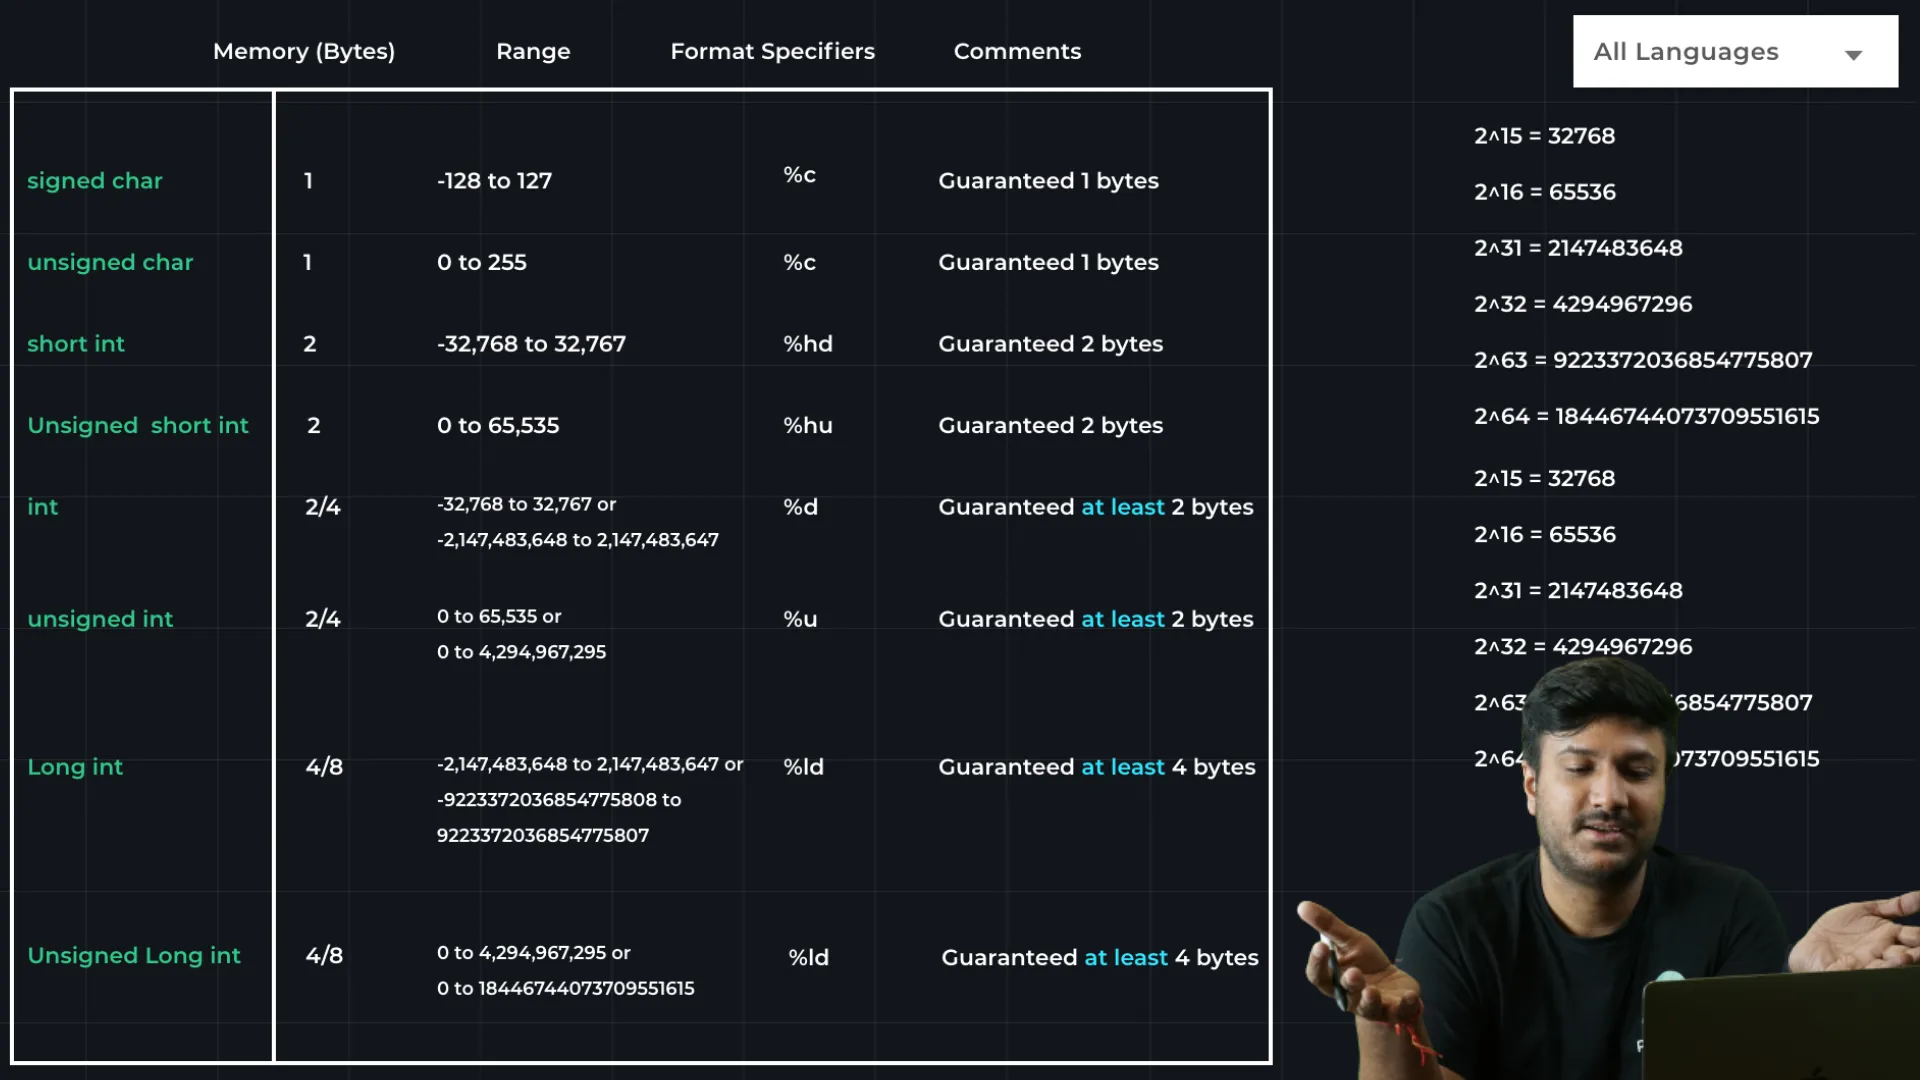Click the dropdown arrow beside All Languages
Image resolution: width=1920 pixels, height=1080 pixels.
click(x=1853, y=55)
